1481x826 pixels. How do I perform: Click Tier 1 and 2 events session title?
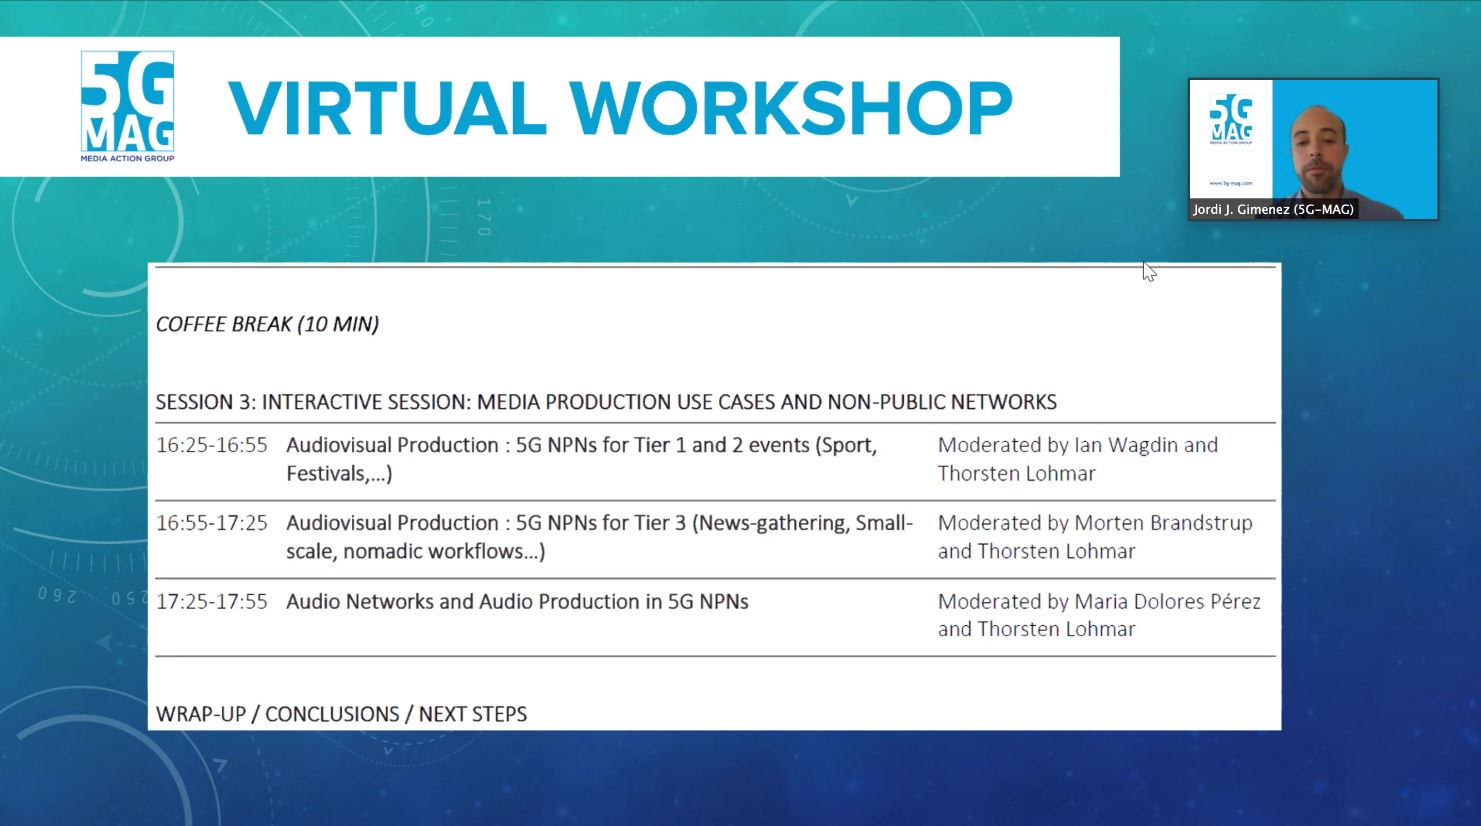582,459
